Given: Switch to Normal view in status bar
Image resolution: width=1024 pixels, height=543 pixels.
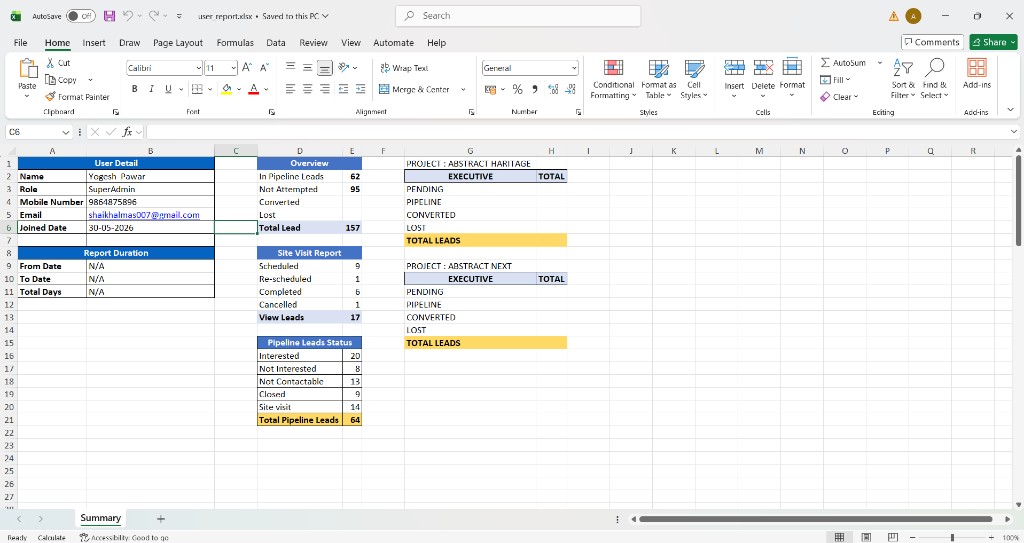Looking at the screenshot, I should pos(839,537).
